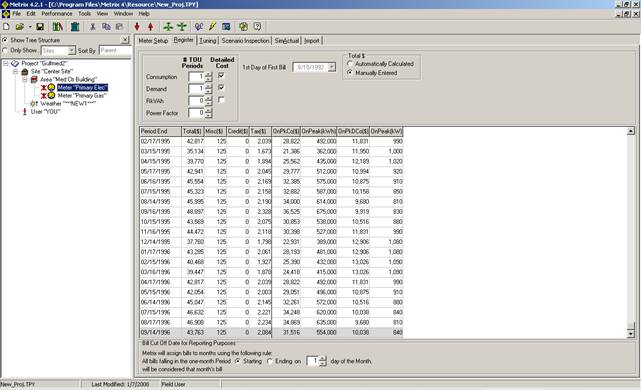641x390 pixels.
Task: Toggle Detailed Cost checkbox for RkVAh
Action: (221, 100)
